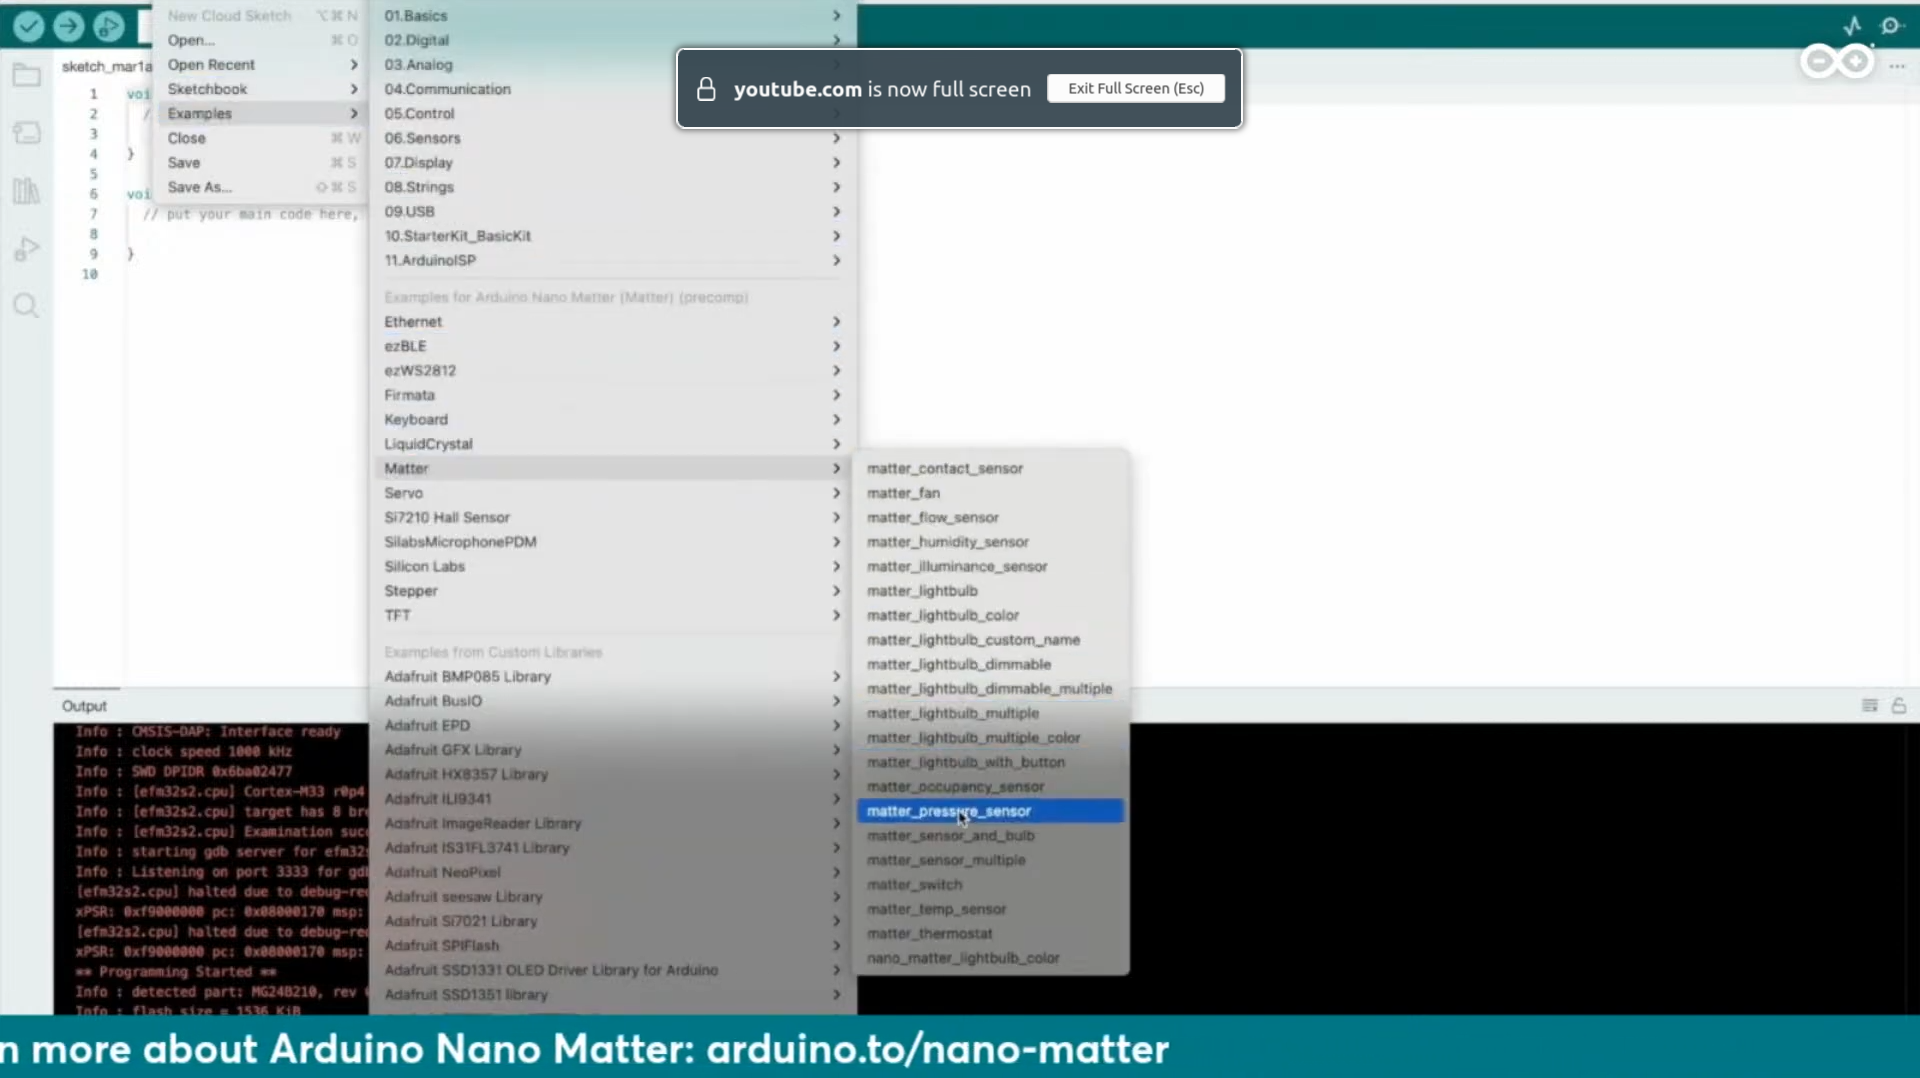Screen dimensions: 1920x1078
Task: Open the Boards Manager sidebar icon
Action: [x=26, y=133]
